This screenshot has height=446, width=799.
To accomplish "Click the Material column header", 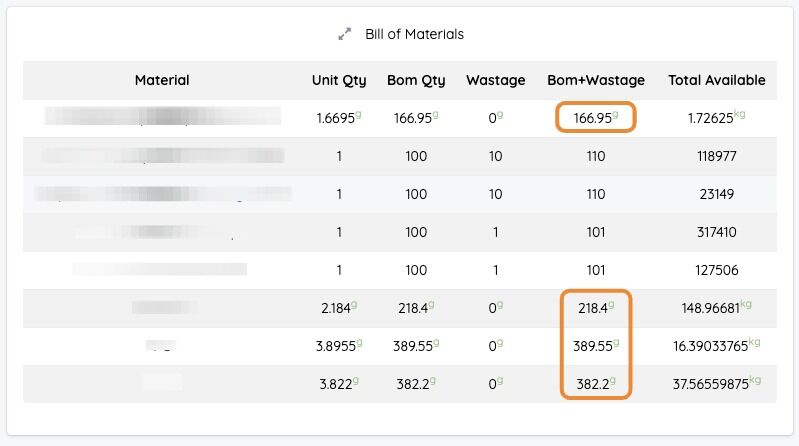I will coord(162,80).
